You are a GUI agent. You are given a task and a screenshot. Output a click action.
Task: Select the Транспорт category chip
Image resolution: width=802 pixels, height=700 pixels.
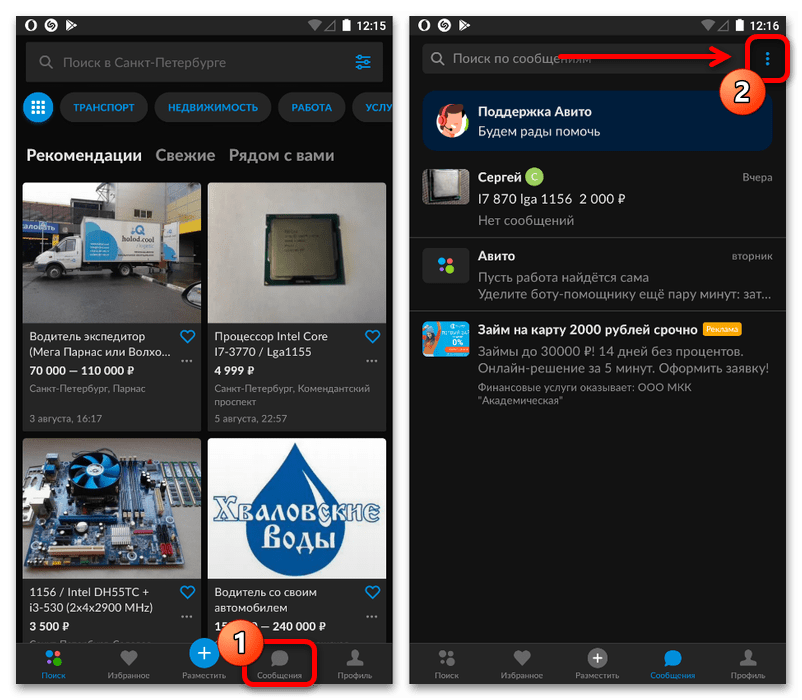click(104, 107)
